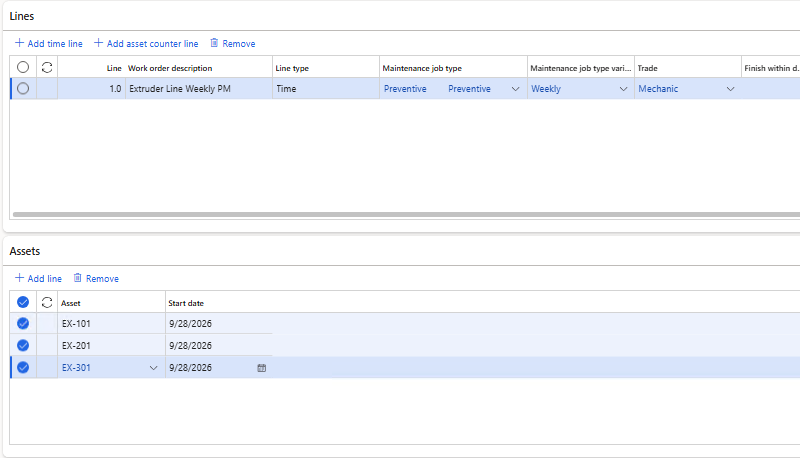Click the Start date column header
800x458 pixels.
pyautogui.click(x=218, y=303)
